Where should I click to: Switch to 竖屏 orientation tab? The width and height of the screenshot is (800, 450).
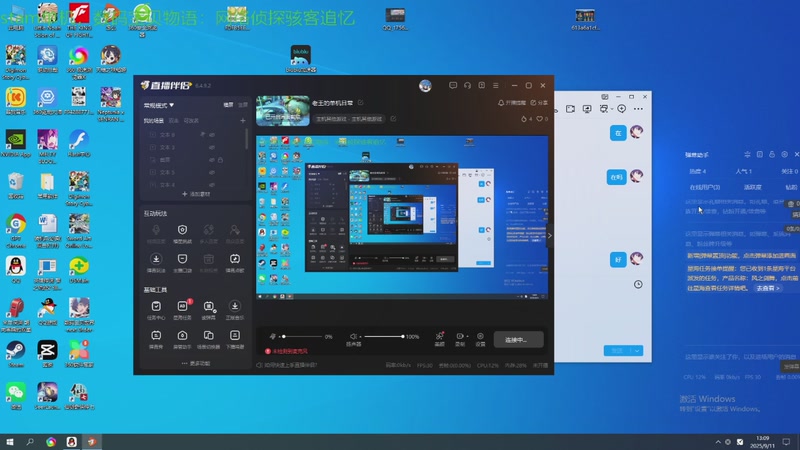(x=243, y=105)
